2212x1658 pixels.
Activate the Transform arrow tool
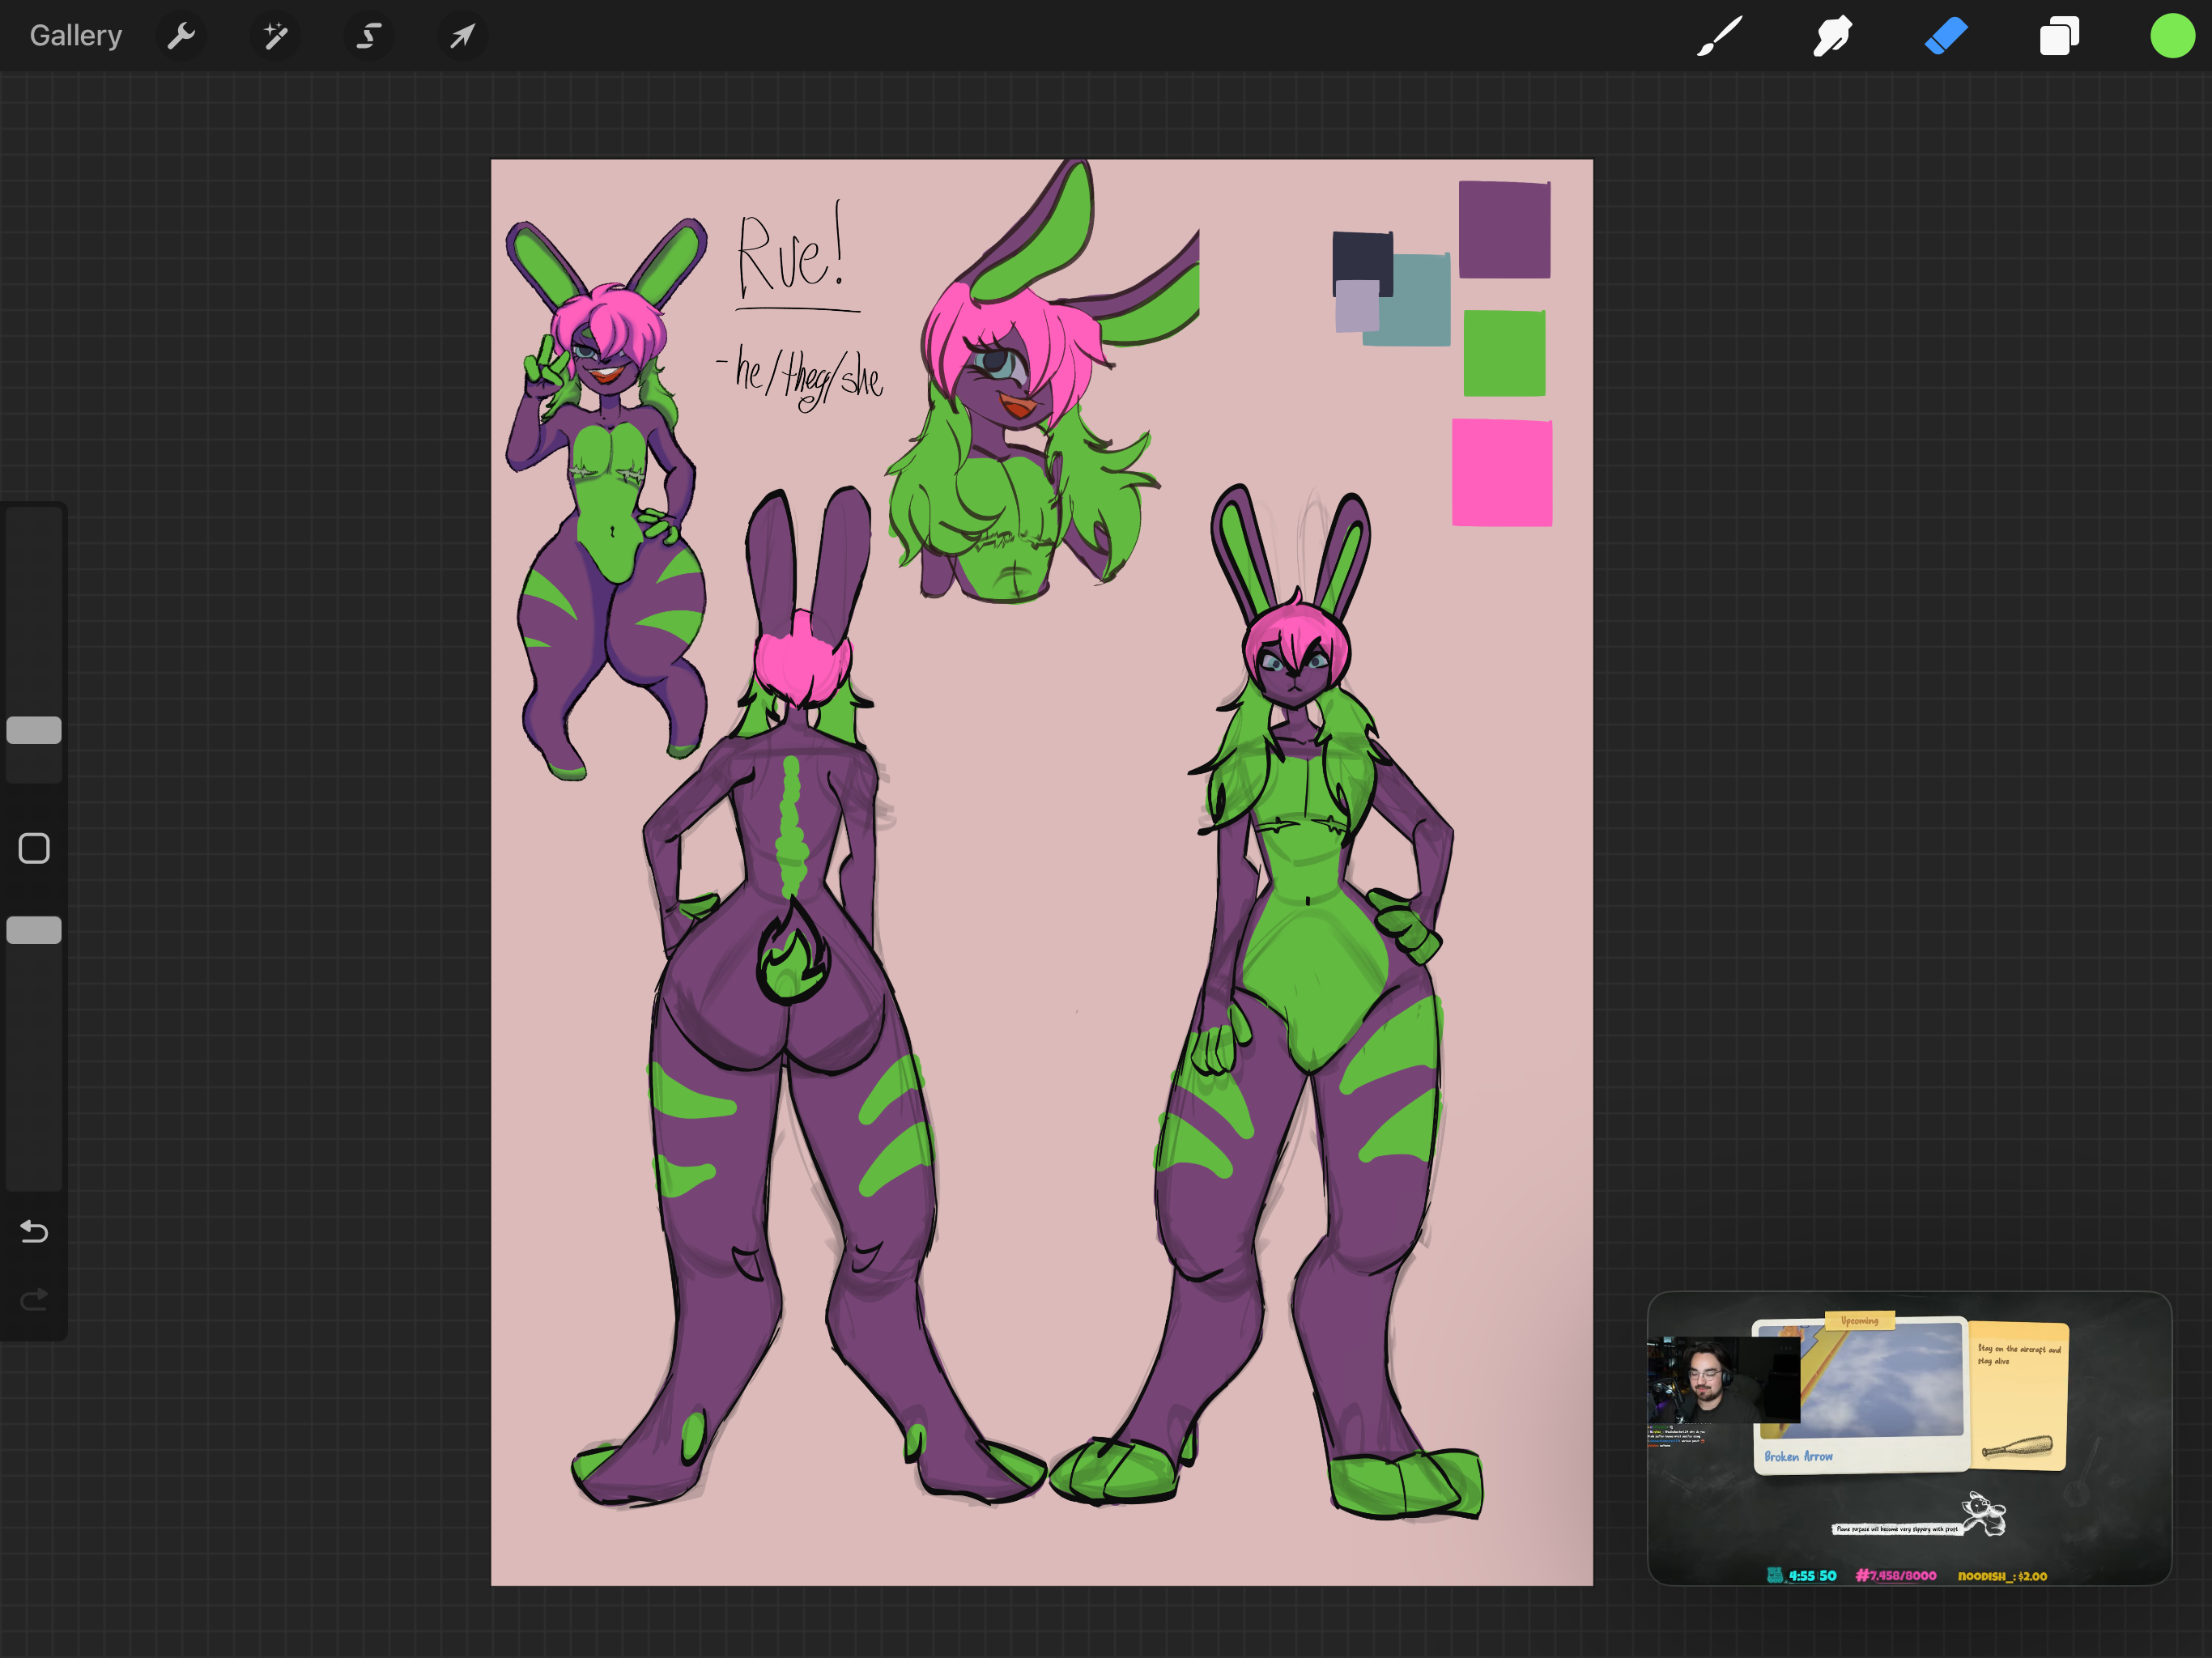point(462,36)
